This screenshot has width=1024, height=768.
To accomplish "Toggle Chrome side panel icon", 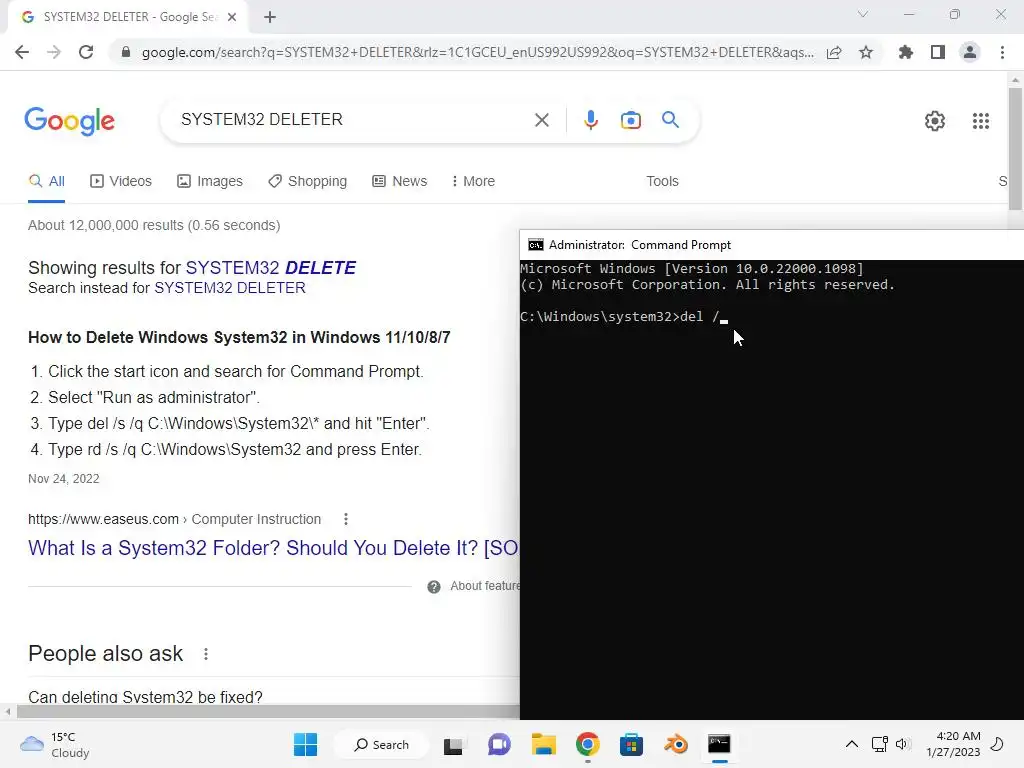I will 938,52.
